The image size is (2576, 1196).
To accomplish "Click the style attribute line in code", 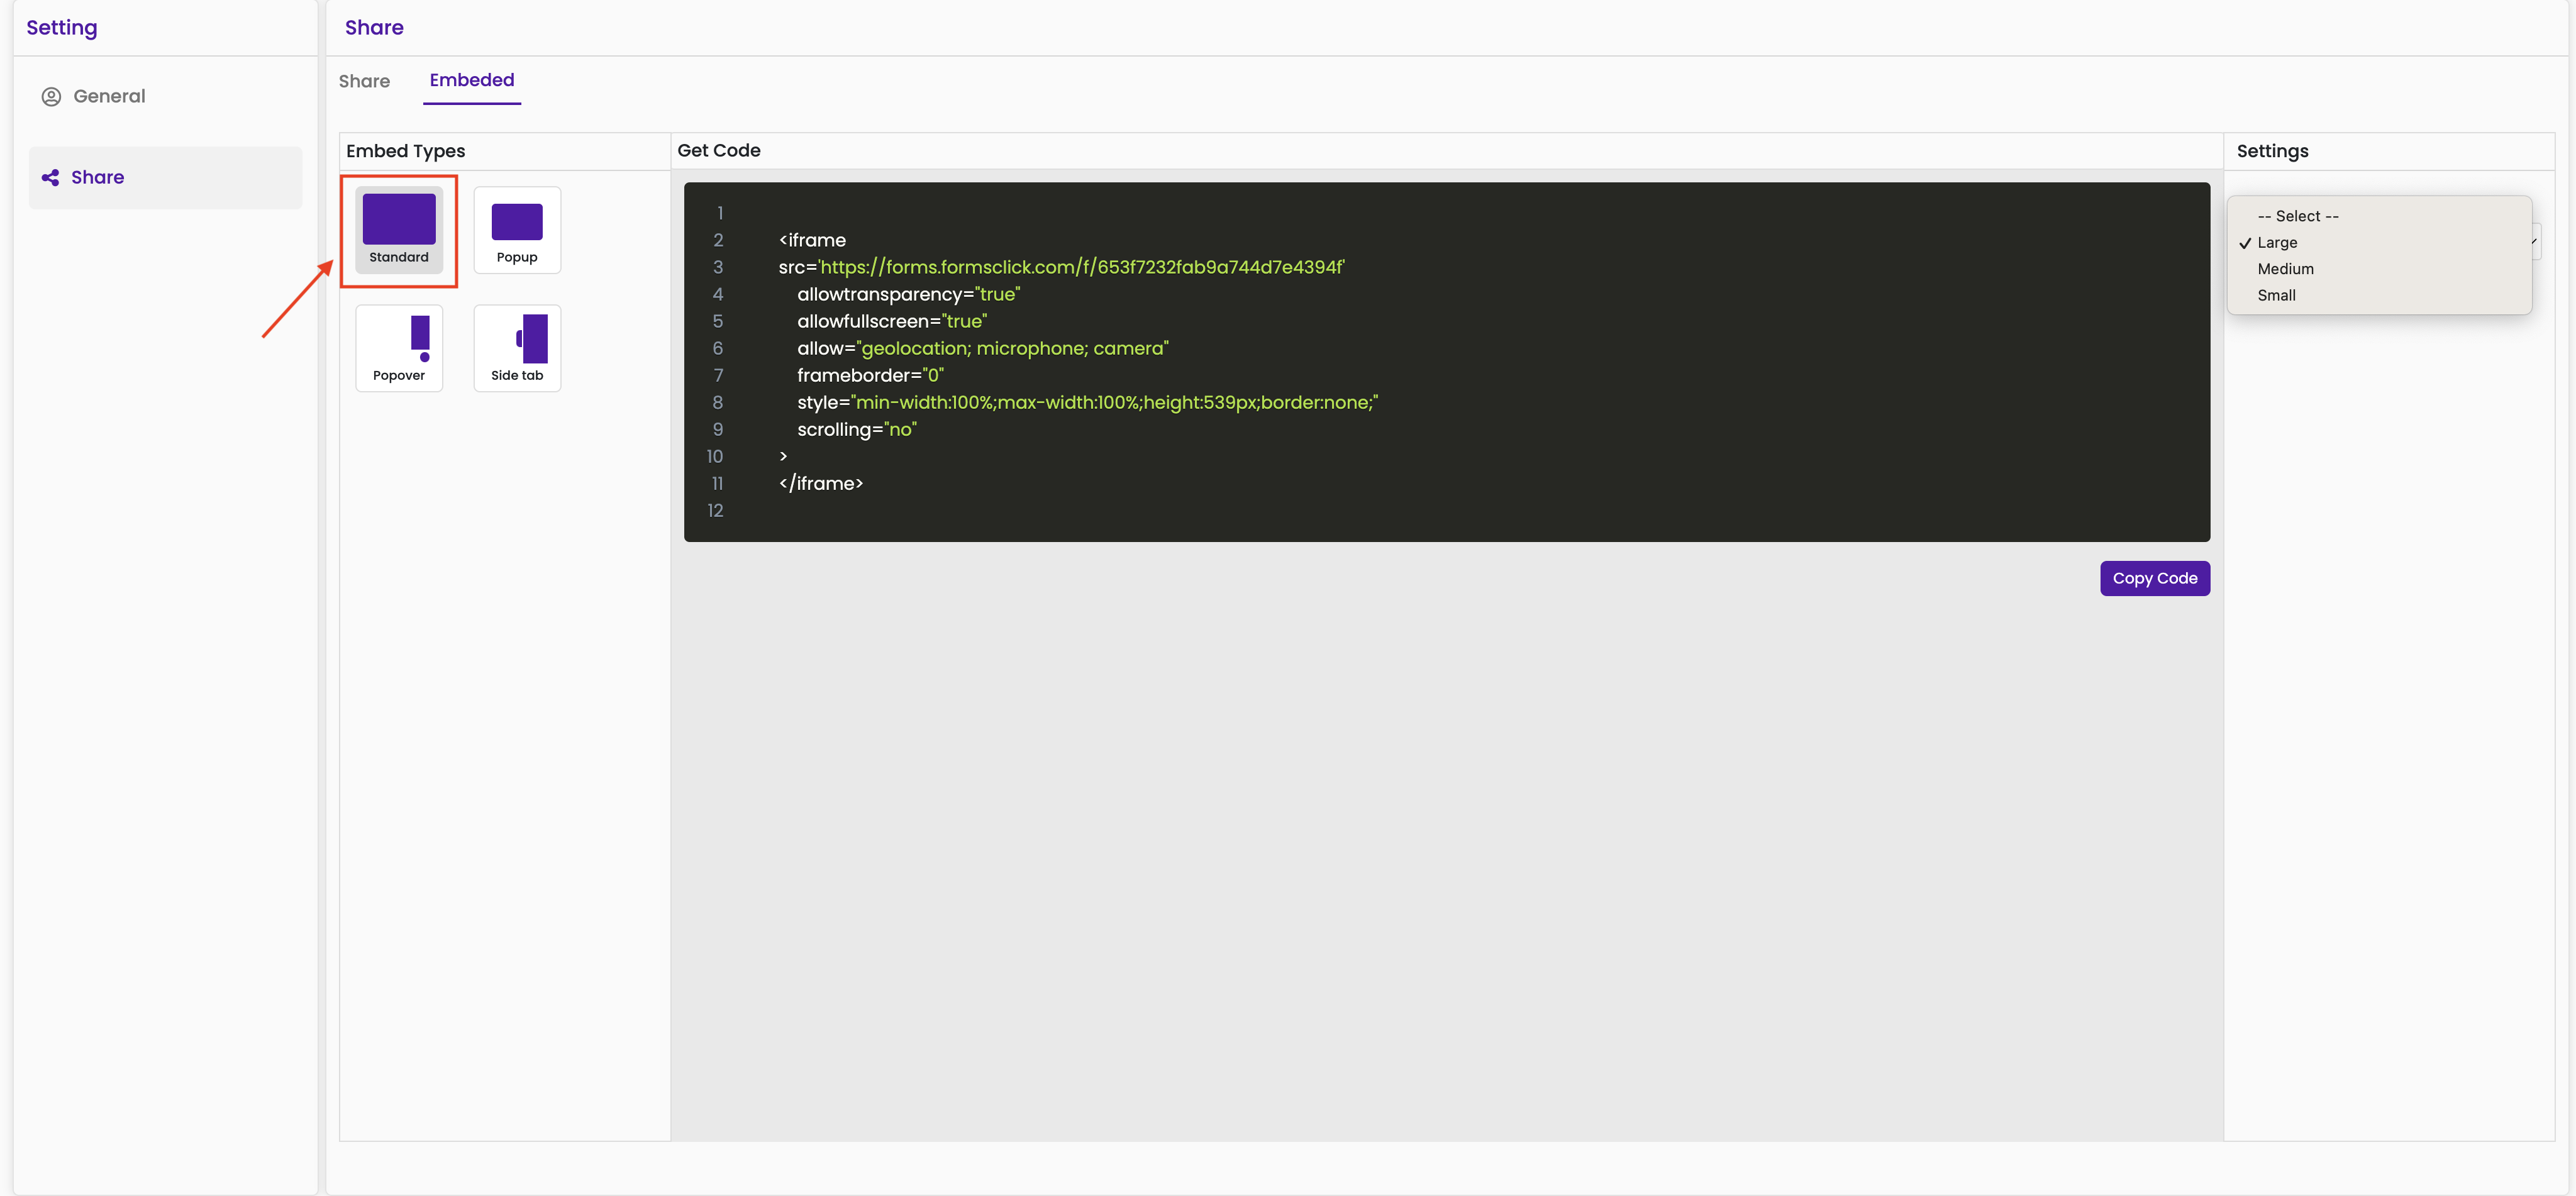I will 1087,402.
